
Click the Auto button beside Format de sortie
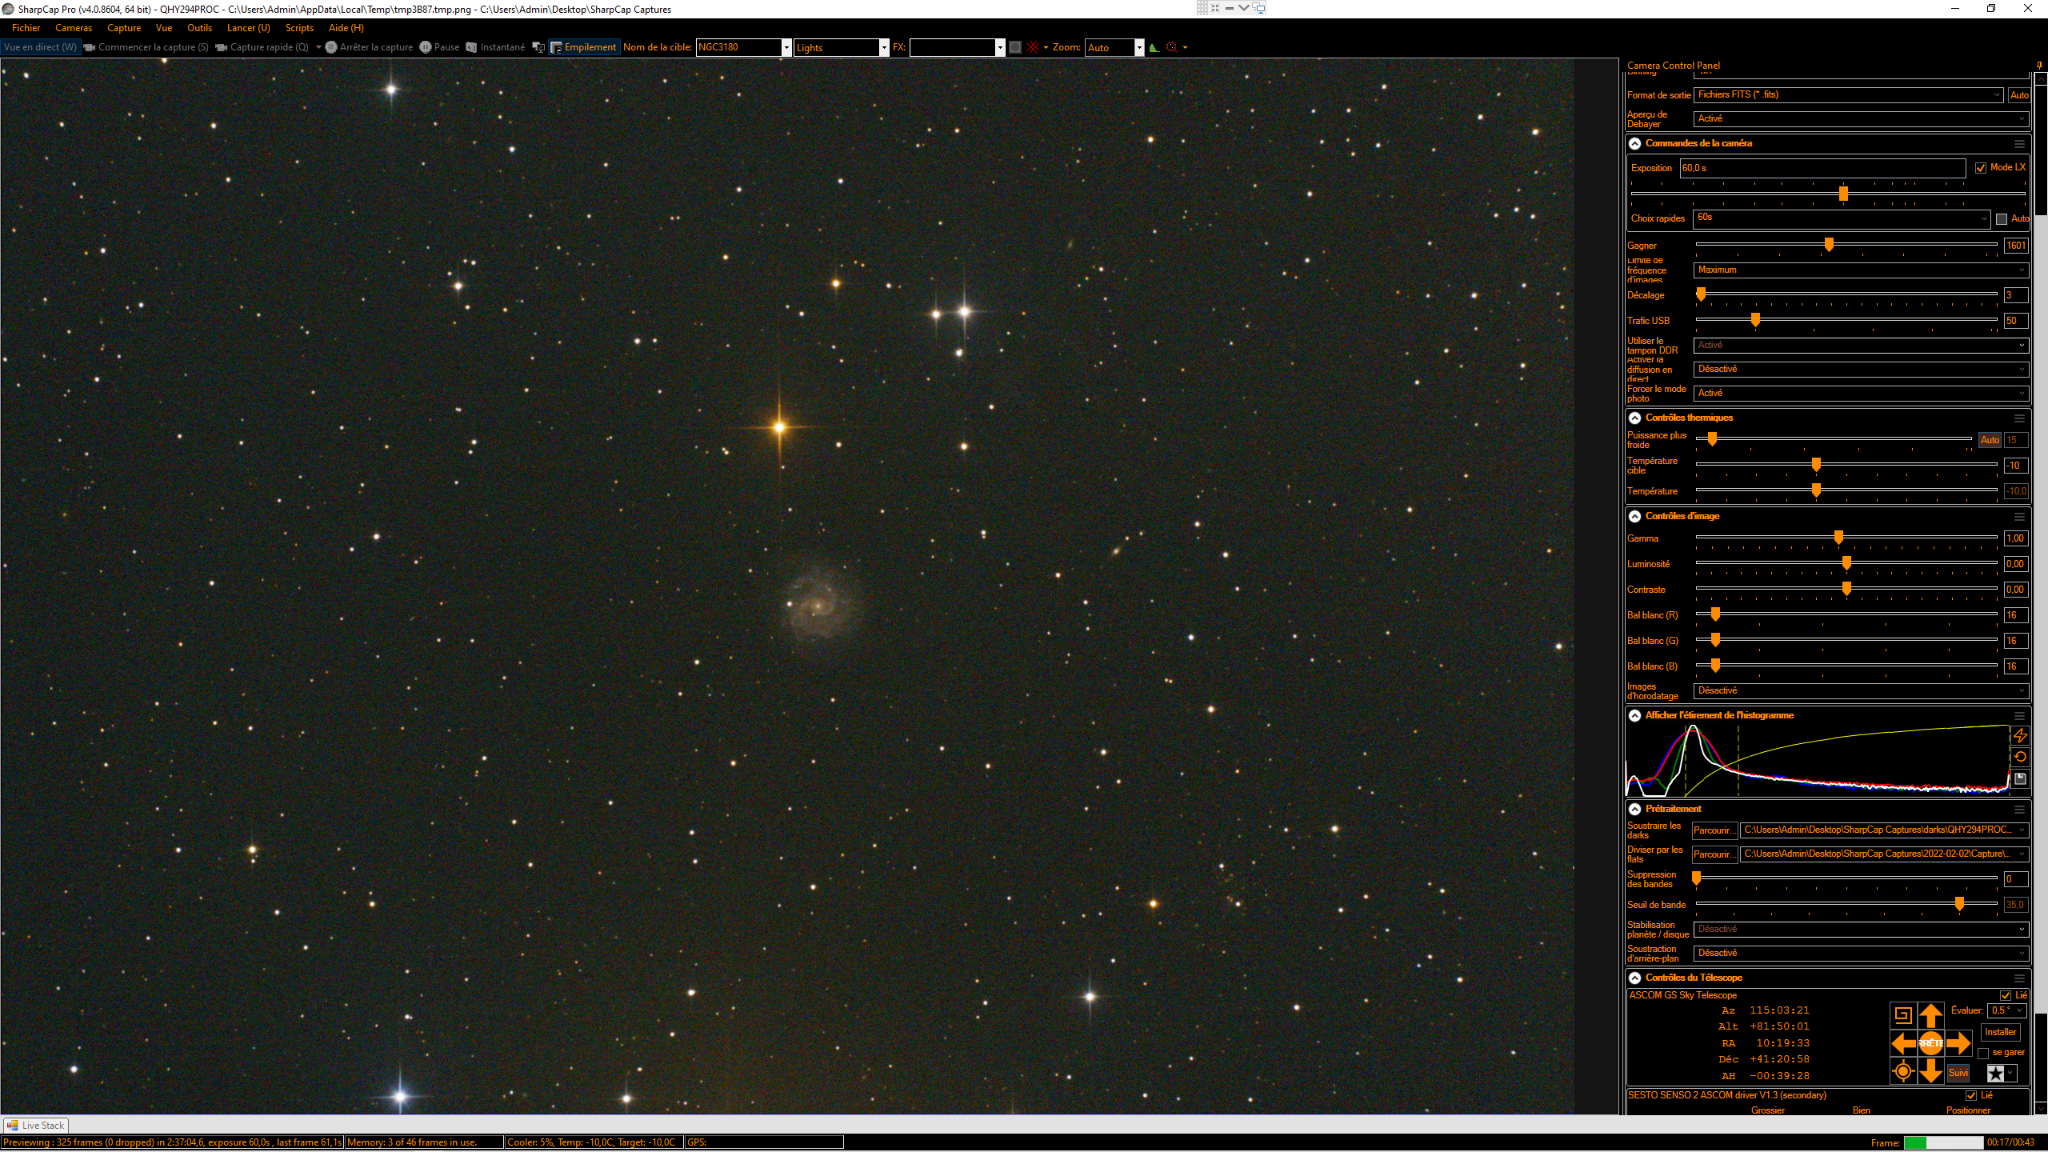2019,95
